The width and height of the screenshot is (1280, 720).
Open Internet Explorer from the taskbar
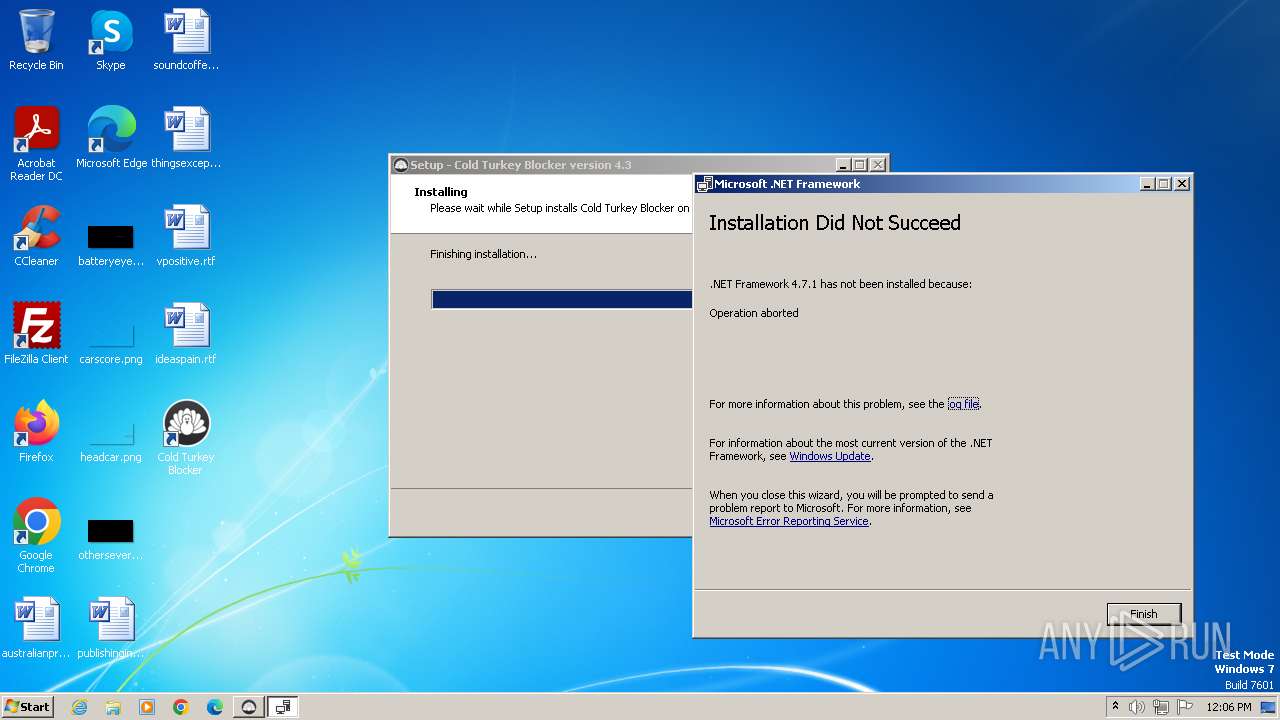(x=79, y=707)
